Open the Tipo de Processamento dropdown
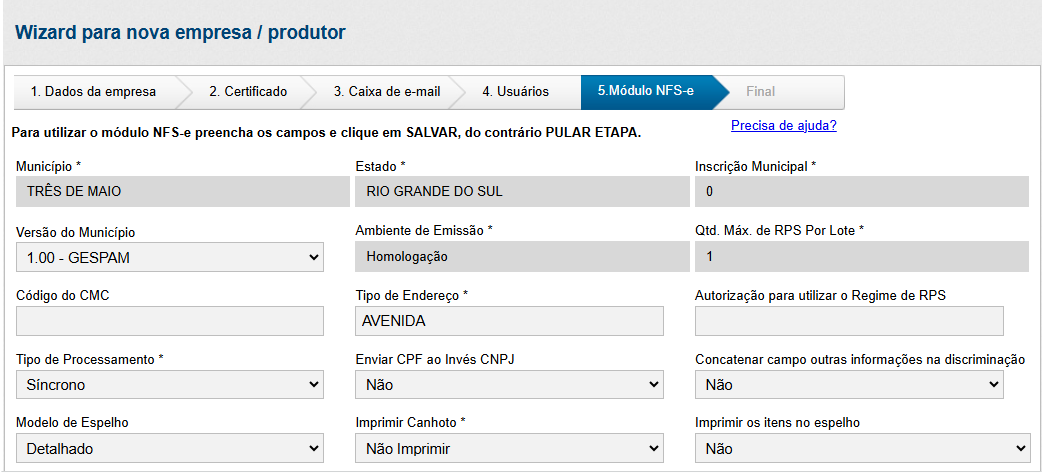1042x473 pixels. tap(170, 384)
